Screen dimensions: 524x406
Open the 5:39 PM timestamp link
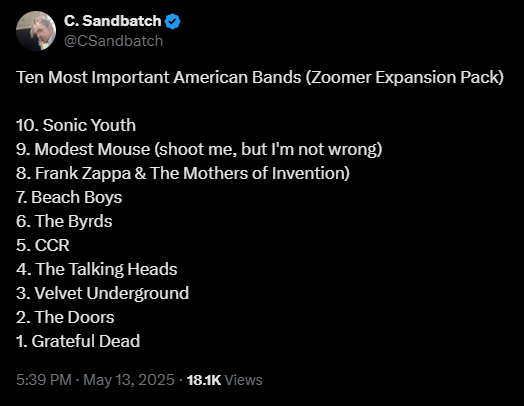click(x=44, y=380)
